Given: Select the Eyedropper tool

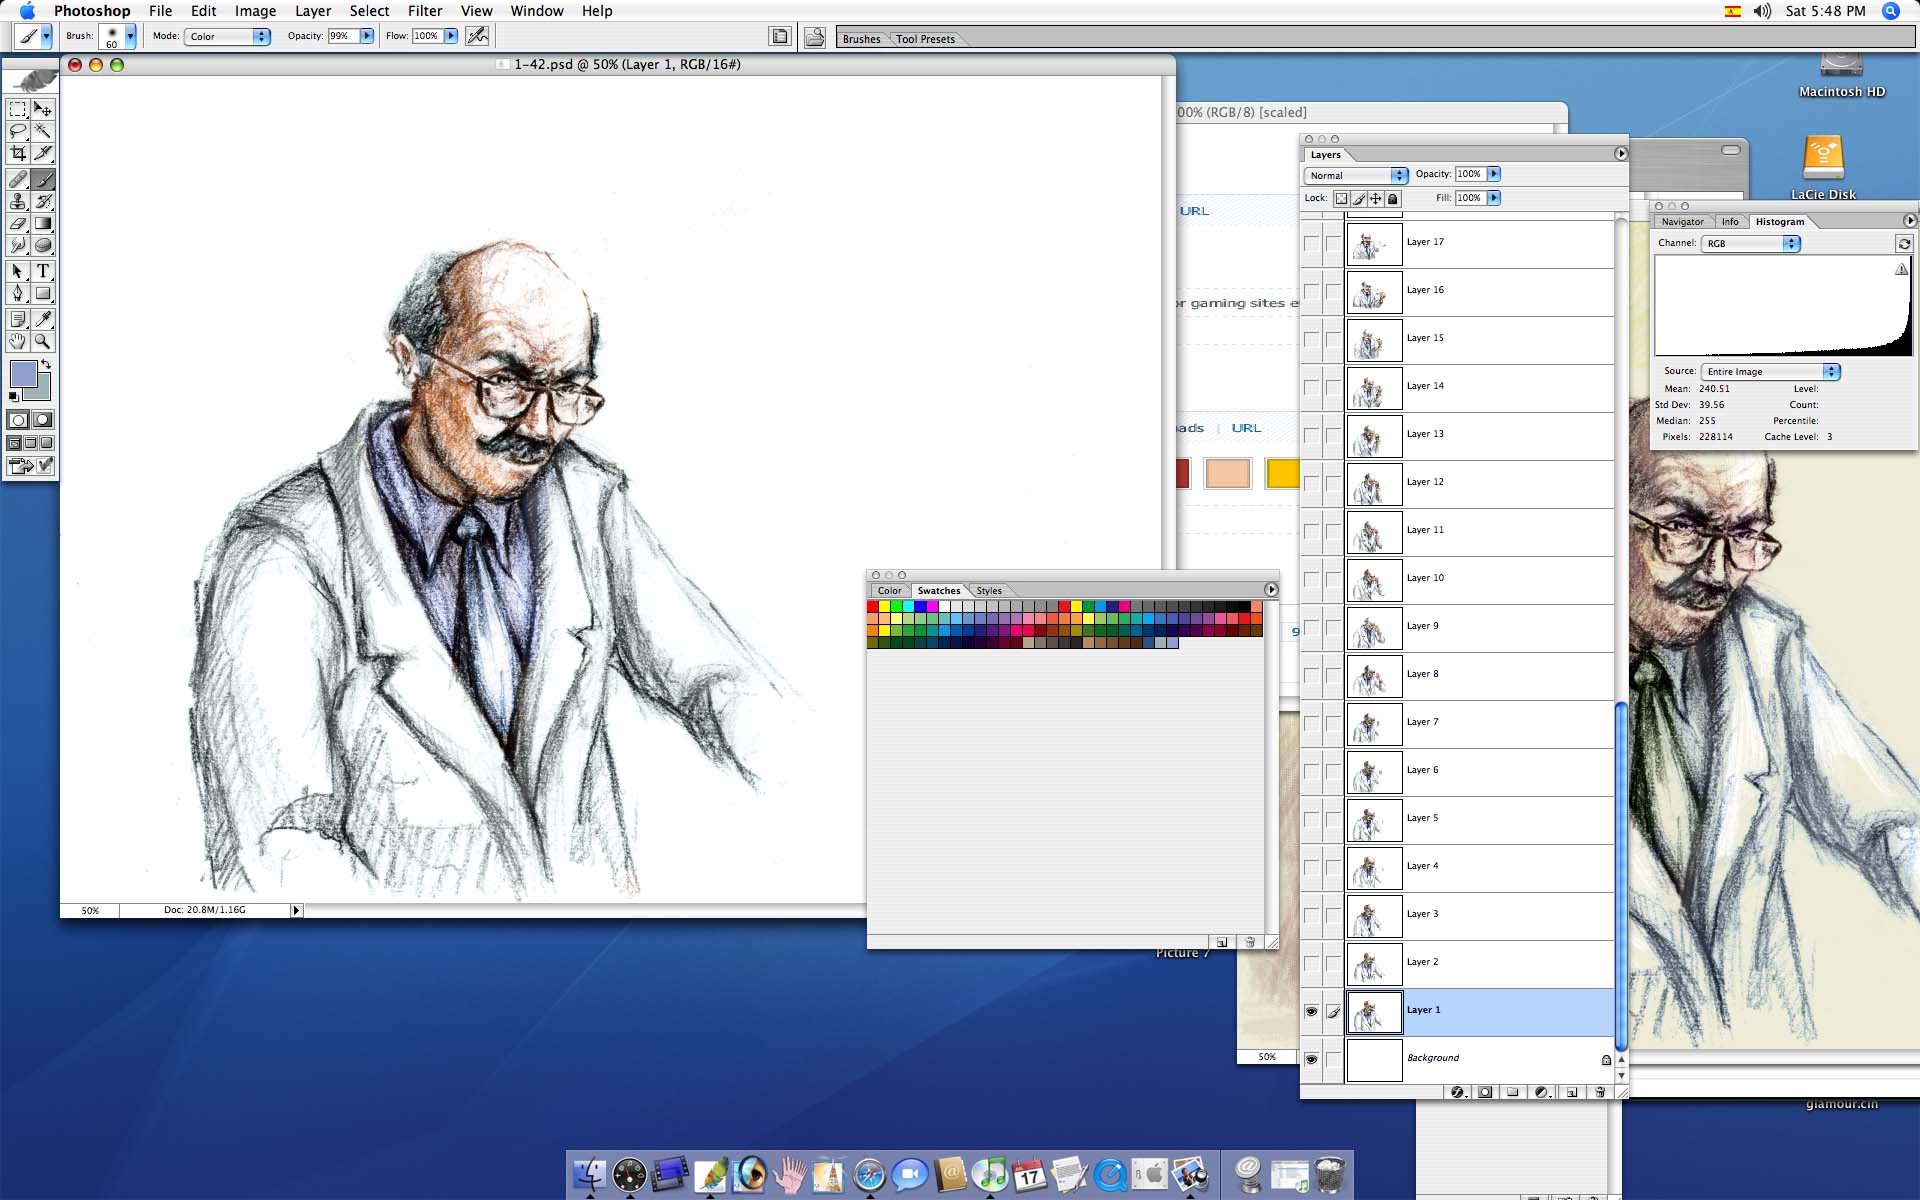Looking at the screenshot, I should tap(43, 320).
